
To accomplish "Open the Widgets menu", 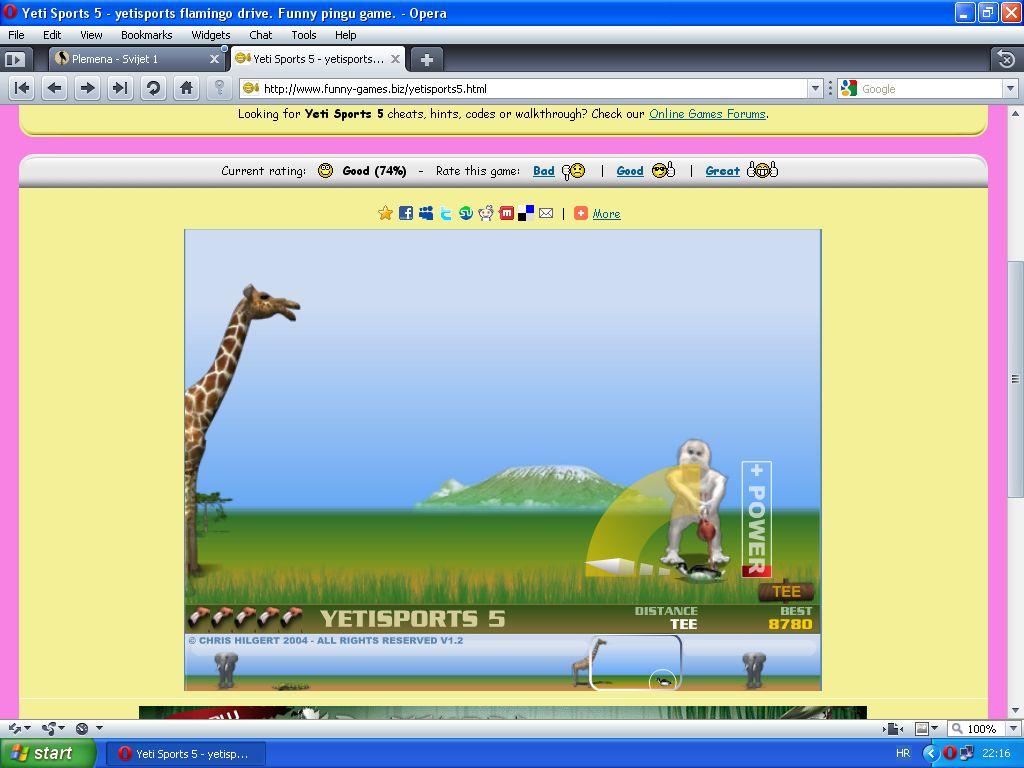I will point(210,35).
